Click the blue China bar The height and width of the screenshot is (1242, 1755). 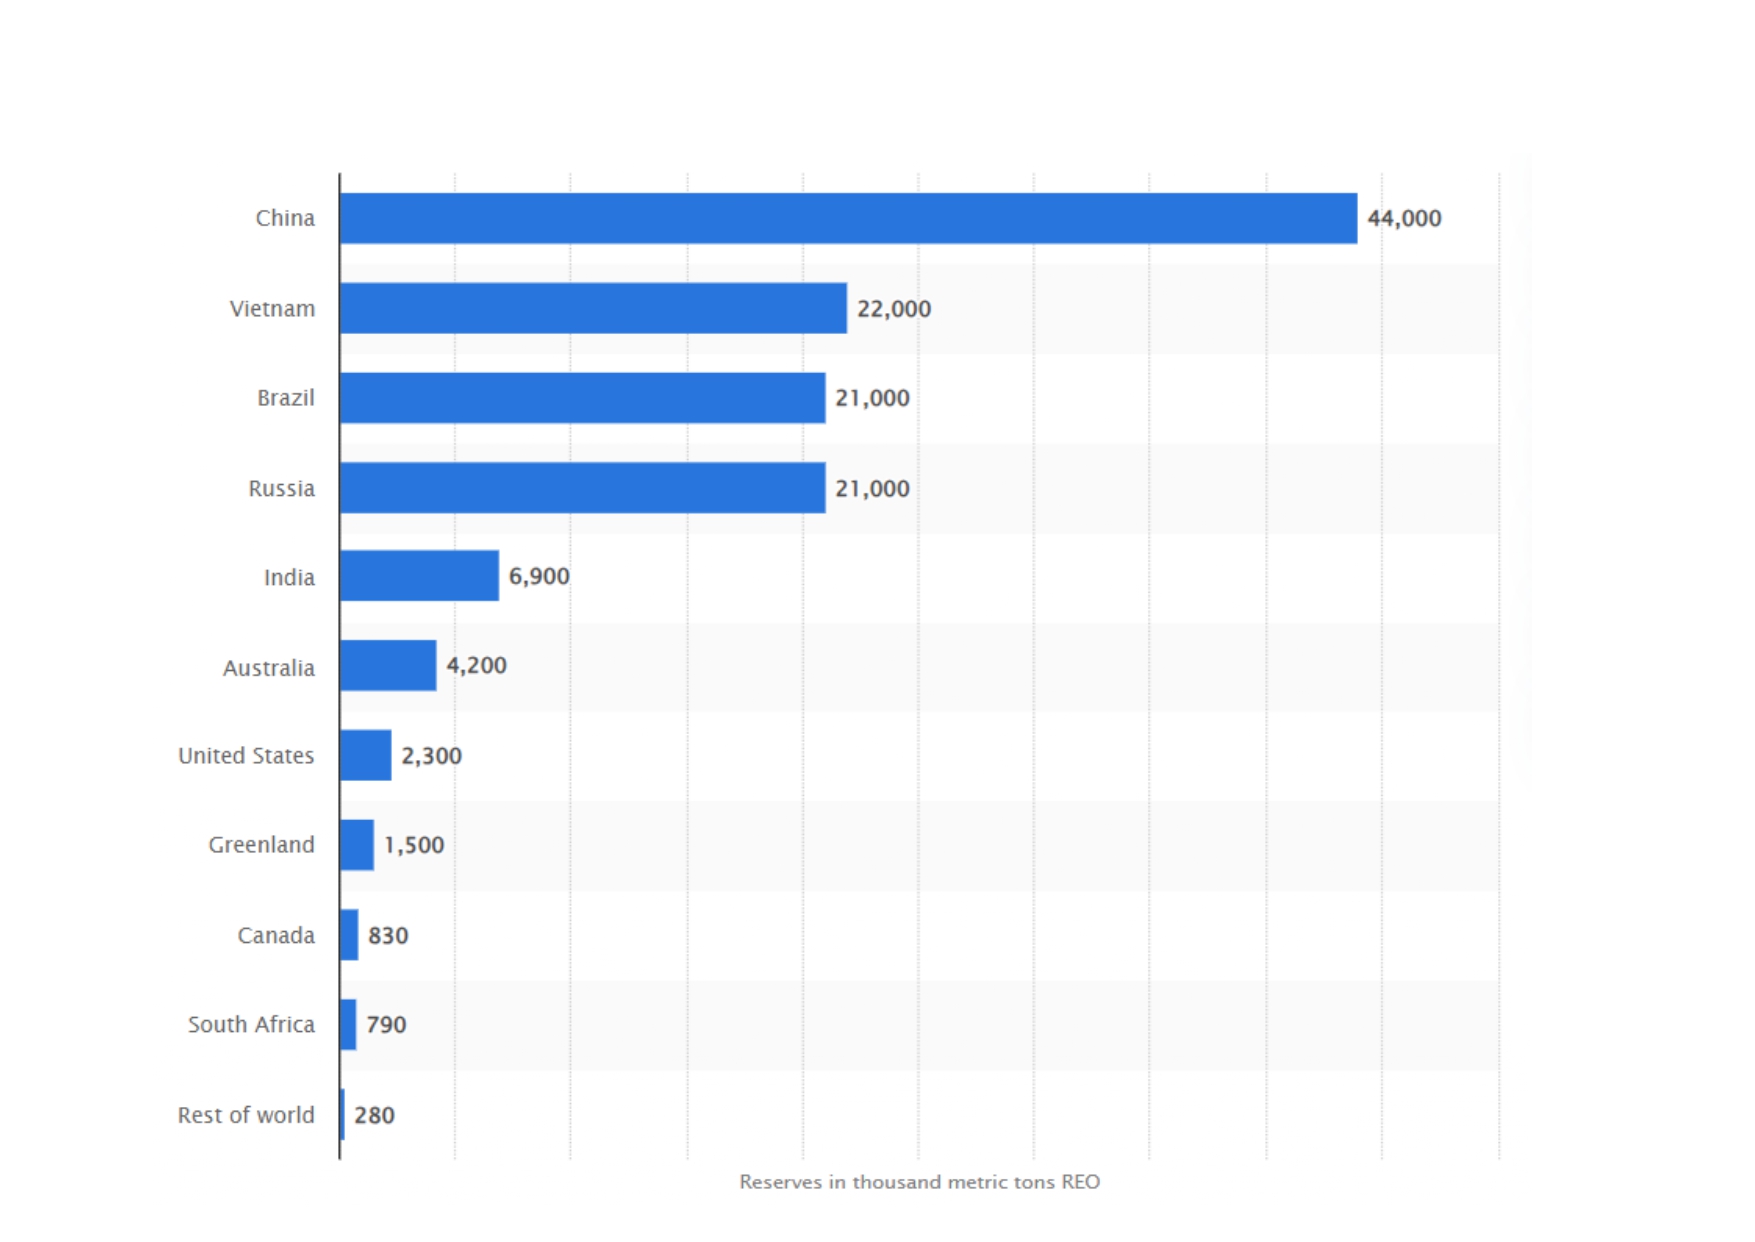click(848, 218)
